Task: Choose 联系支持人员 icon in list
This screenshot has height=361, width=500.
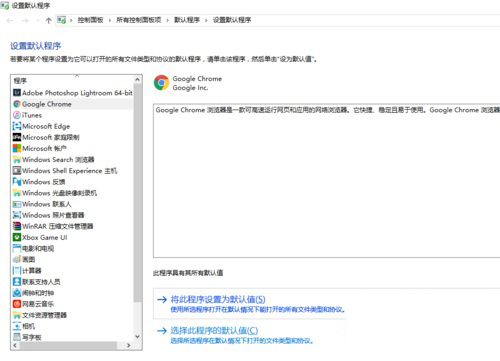Action: 17,282
